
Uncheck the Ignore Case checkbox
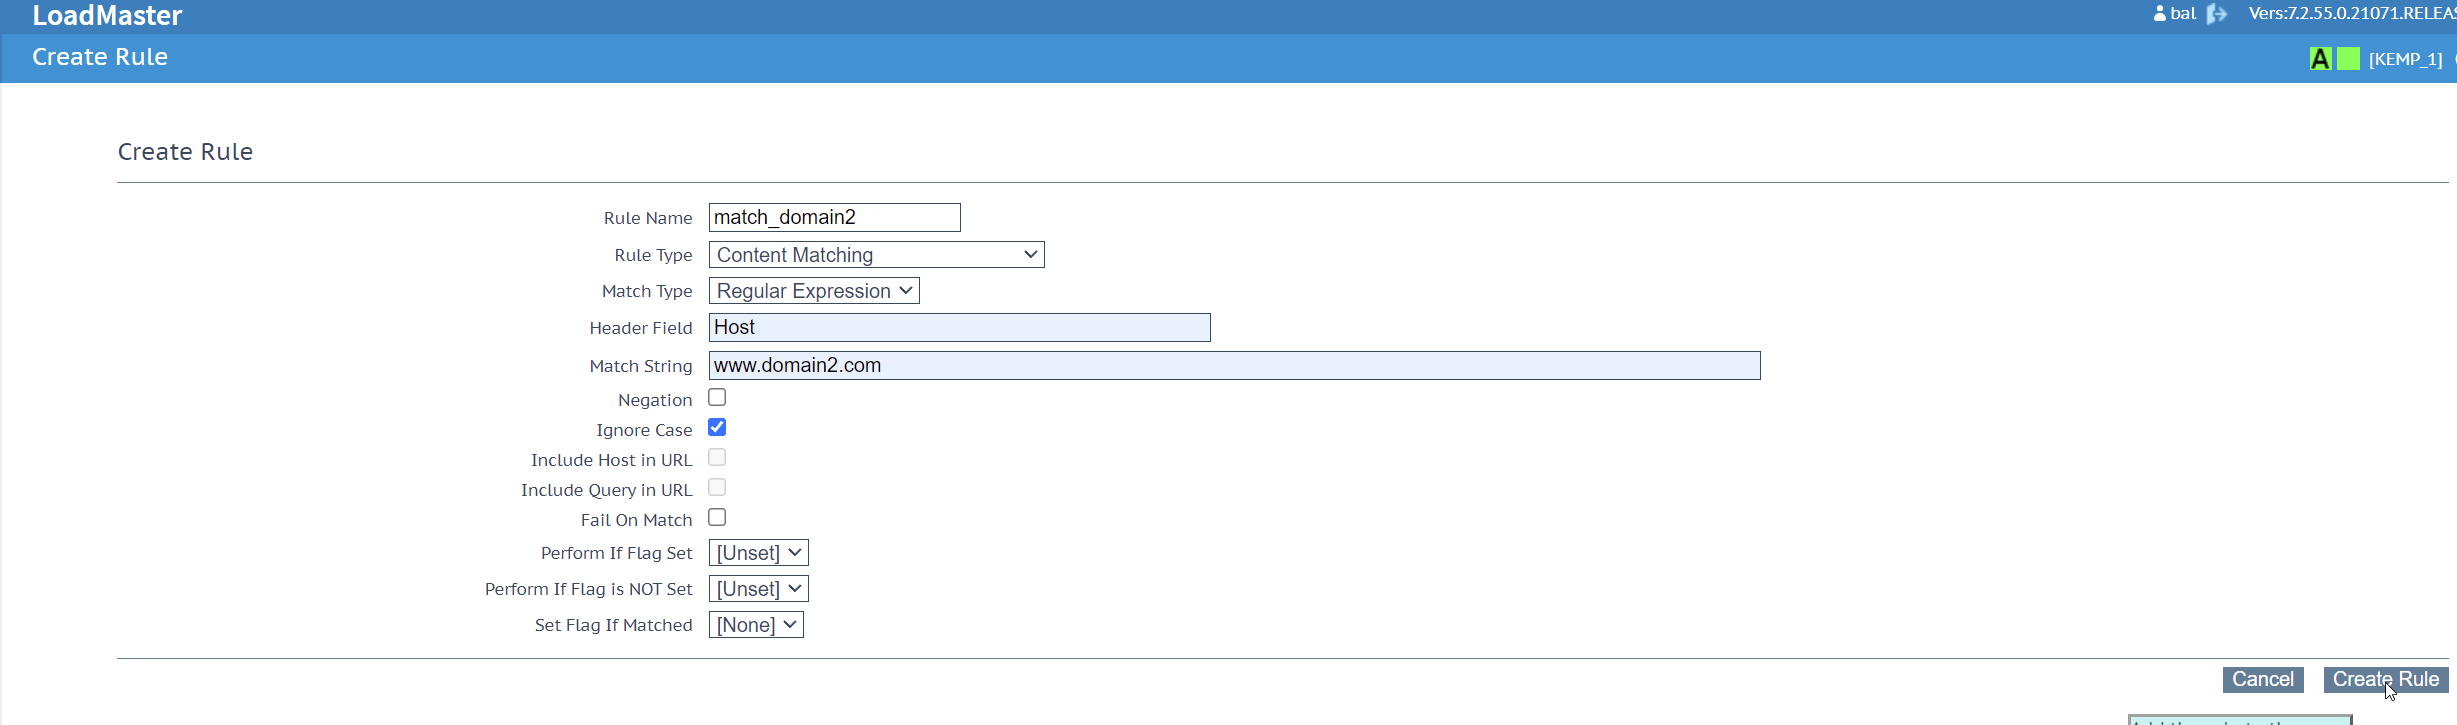717,428
